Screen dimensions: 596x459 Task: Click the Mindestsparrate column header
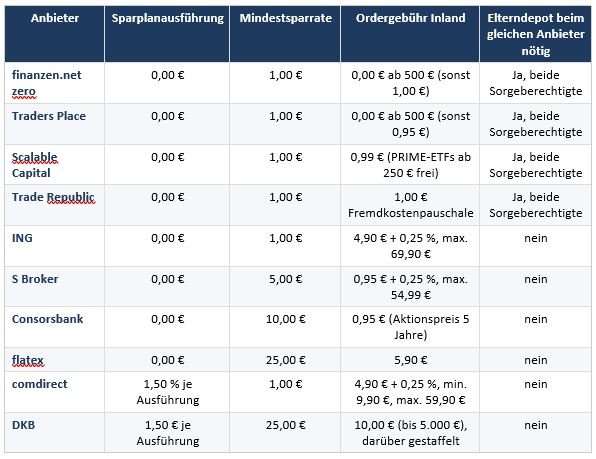tap(285, 34)
